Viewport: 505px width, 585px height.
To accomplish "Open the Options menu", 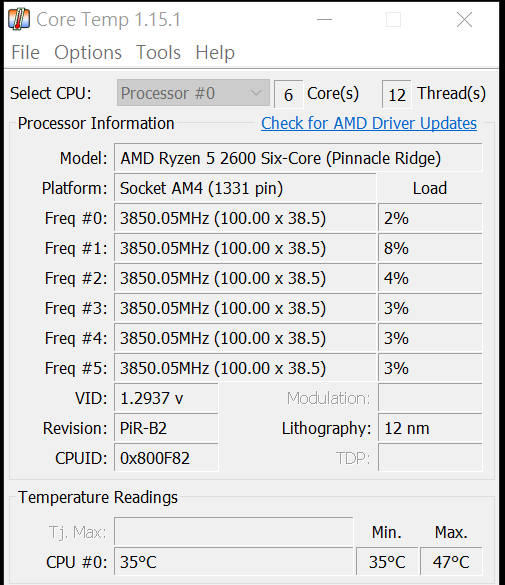I will [x=88, y=52].
